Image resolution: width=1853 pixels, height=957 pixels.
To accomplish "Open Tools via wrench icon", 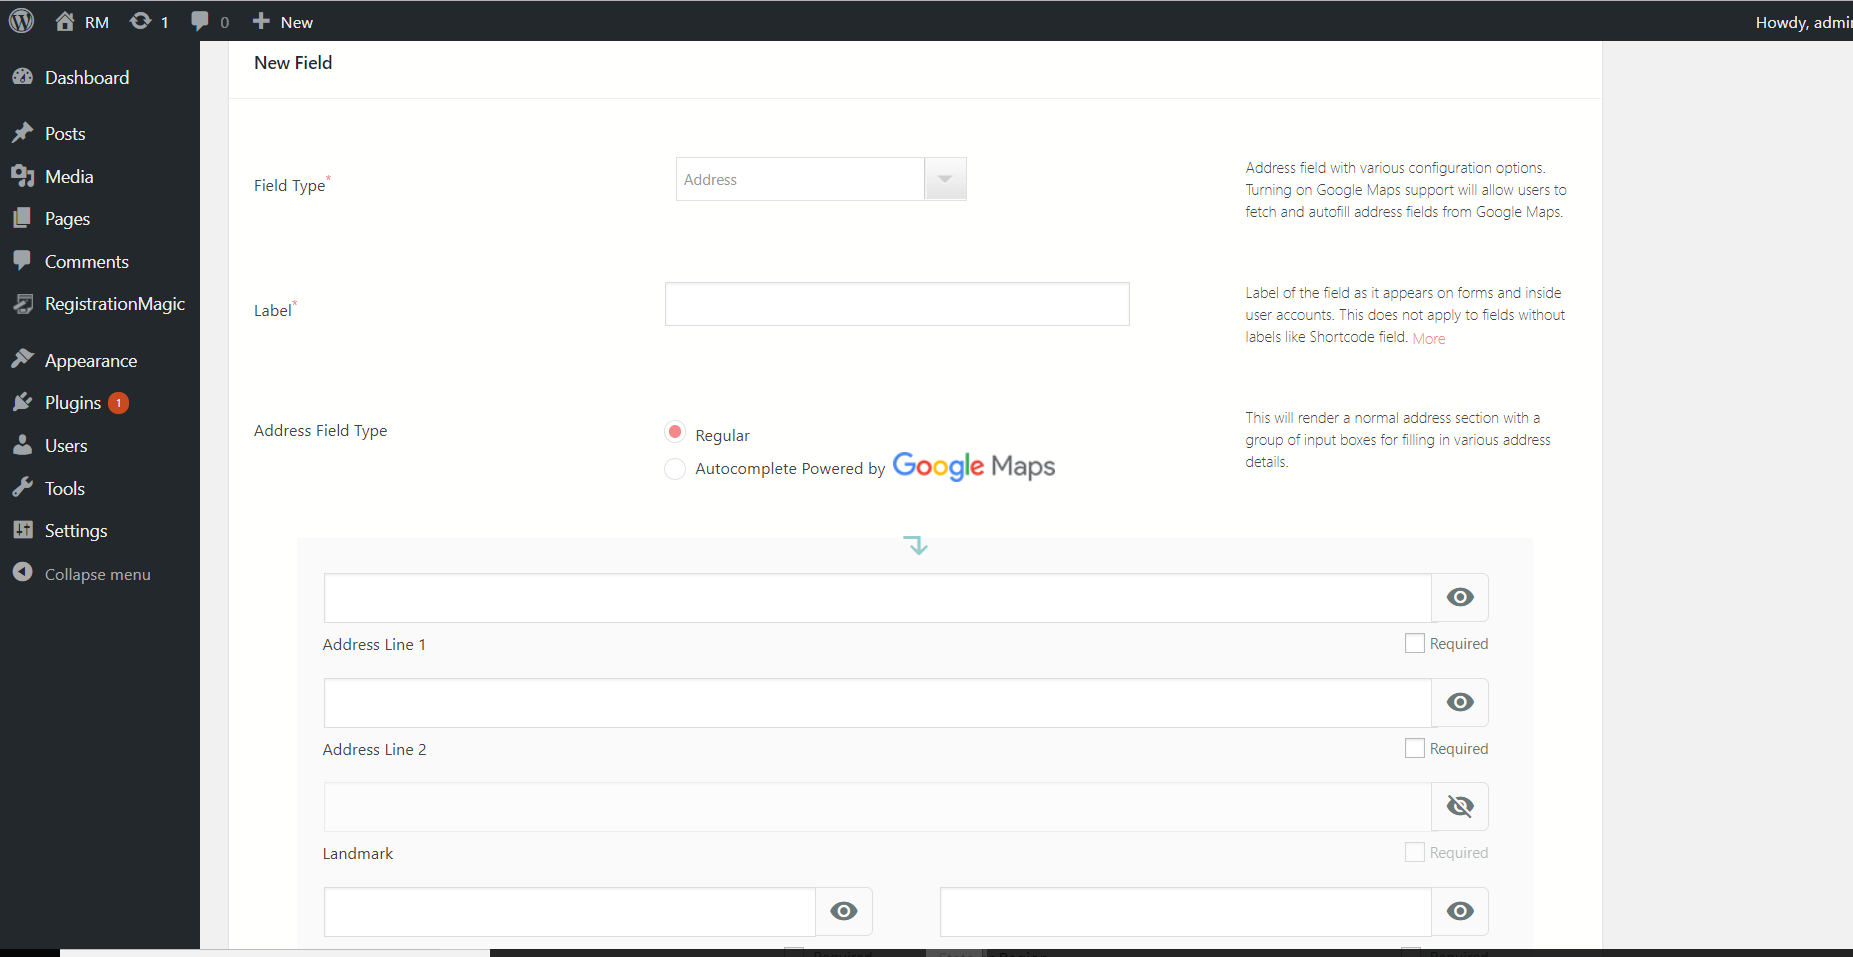I will click(24, 487).
